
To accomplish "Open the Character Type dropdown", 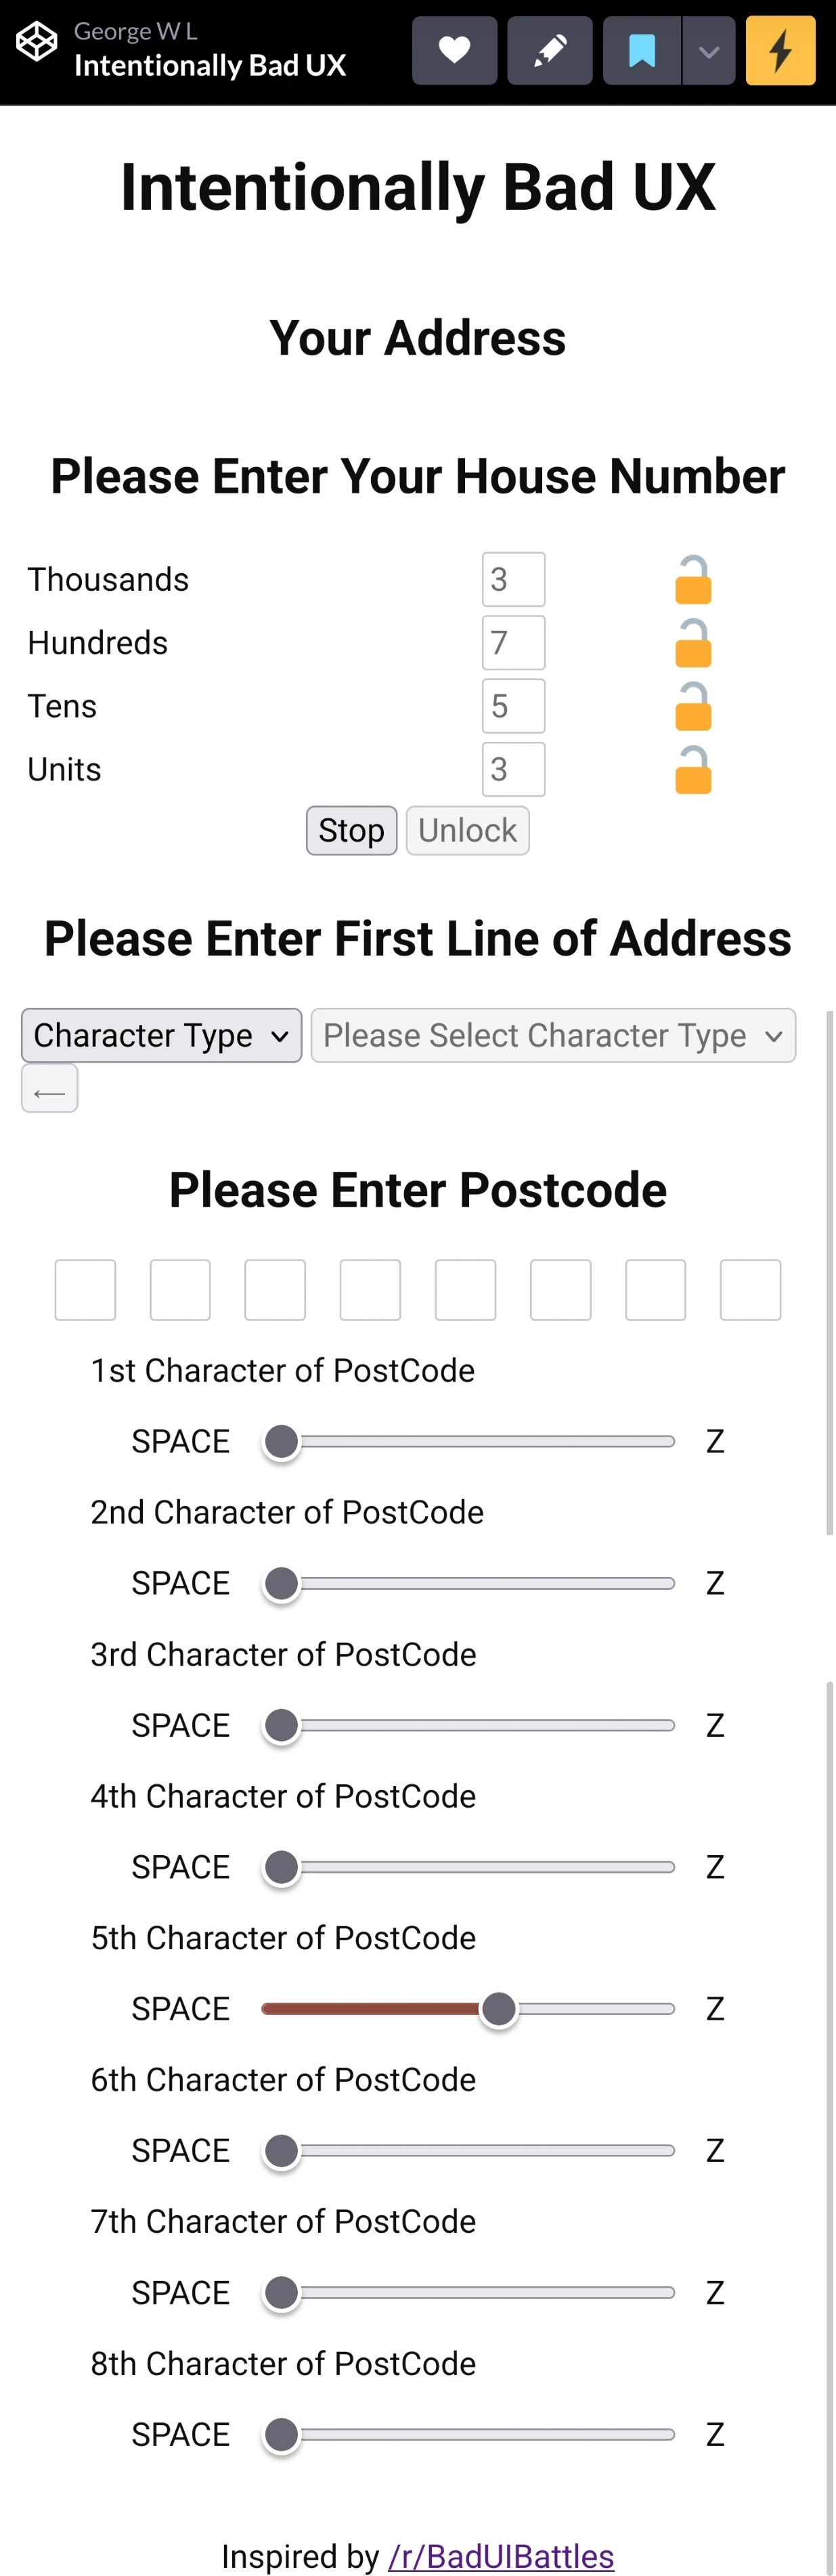I will [160, 1035].
